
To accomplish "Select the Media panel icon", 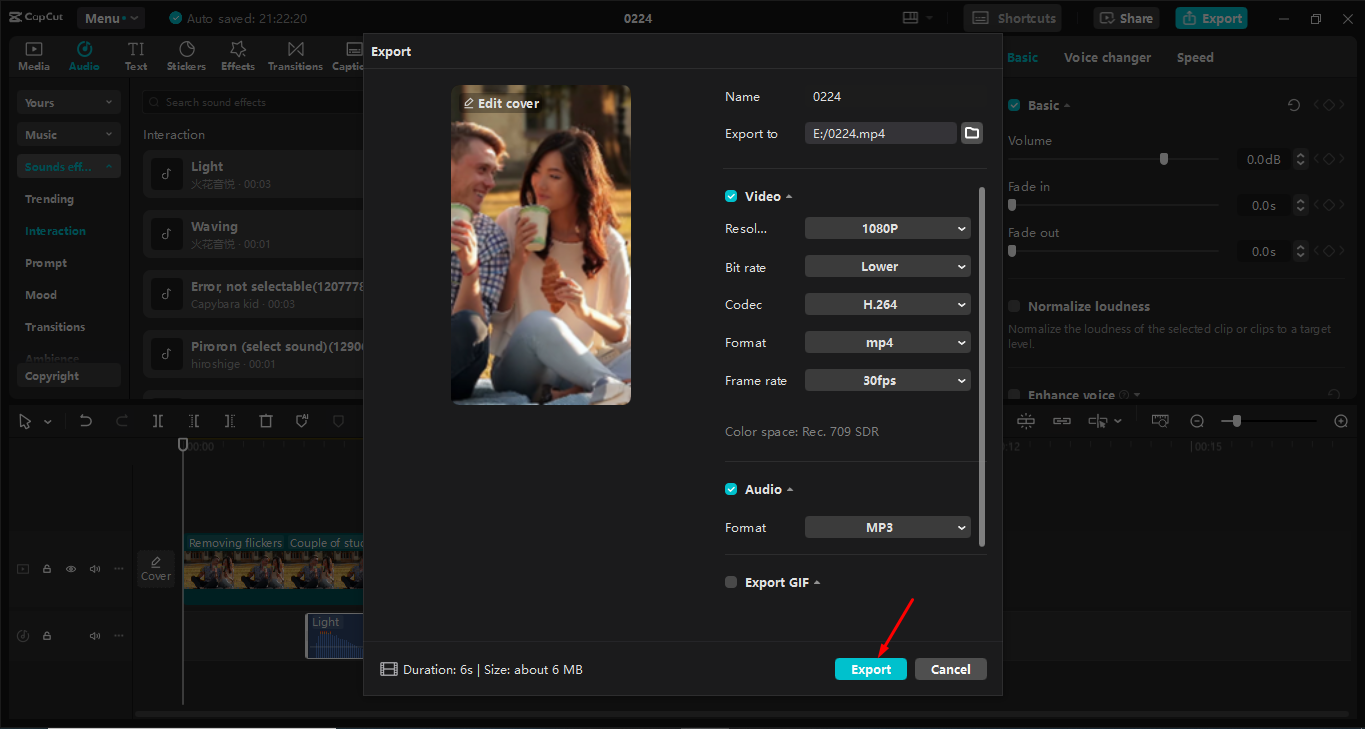I will (x=34, y=56).
